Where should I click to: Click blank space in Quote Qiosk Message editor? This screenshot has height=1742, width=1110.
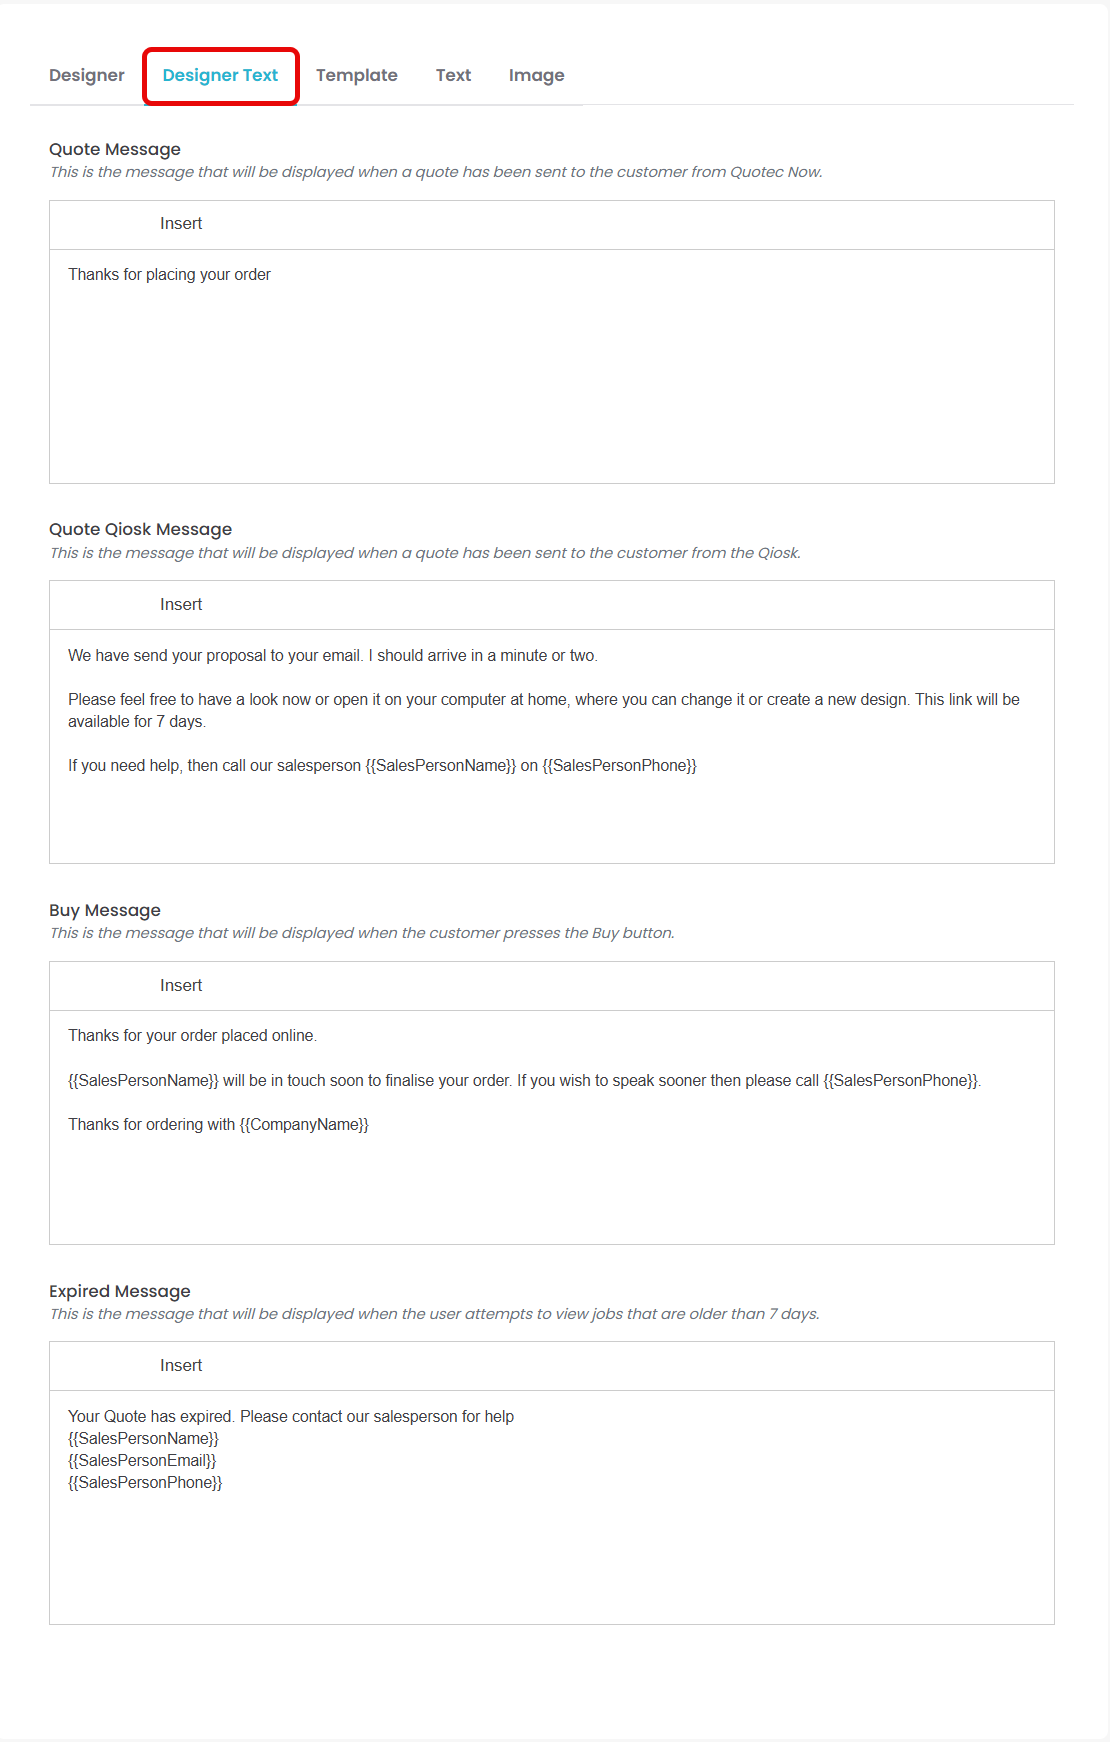pyautogui.click(x=551, y=820)
